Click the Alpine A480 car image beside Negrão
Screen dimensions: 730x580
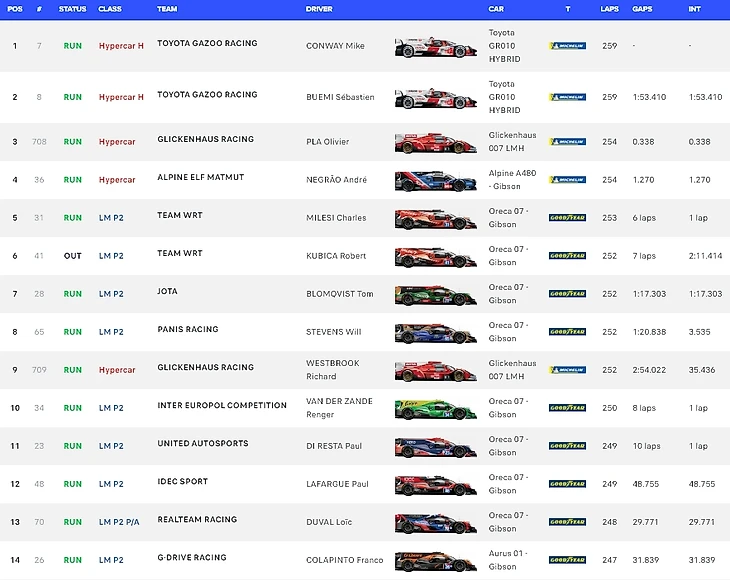pyautogui.click(x=435, y=180)
